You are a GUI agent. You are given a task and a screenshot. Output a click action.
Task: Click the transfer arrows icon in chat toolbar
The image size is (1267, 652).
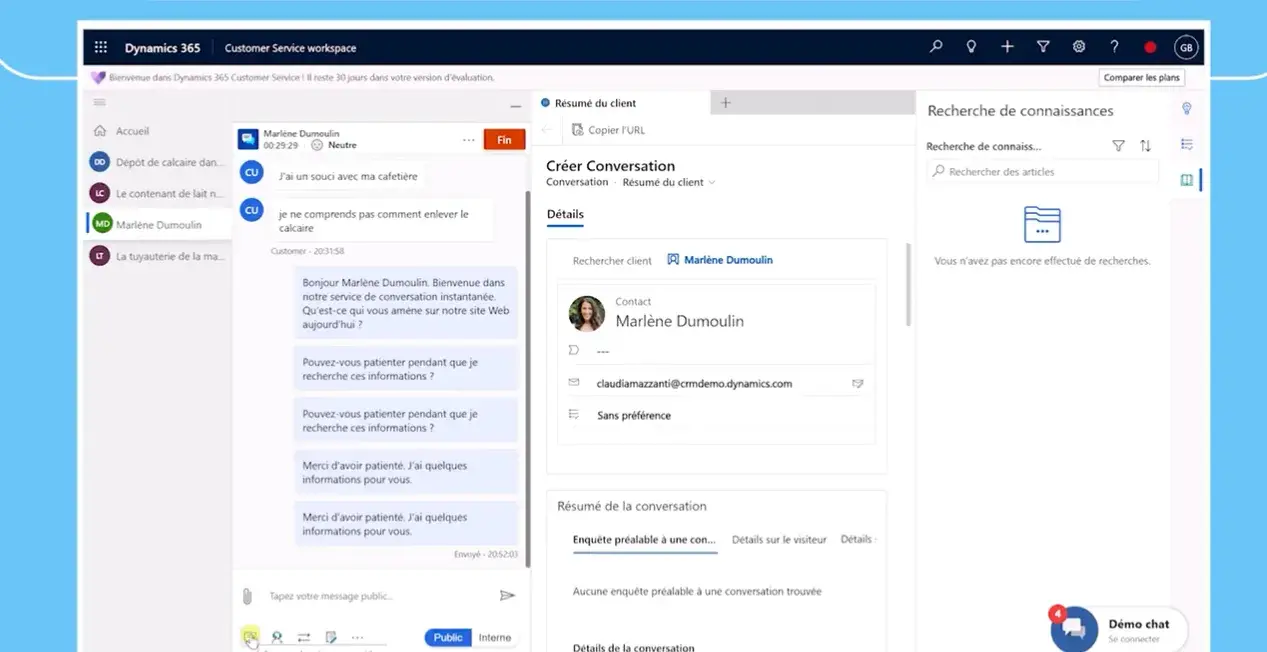click(x=304, y=637)
